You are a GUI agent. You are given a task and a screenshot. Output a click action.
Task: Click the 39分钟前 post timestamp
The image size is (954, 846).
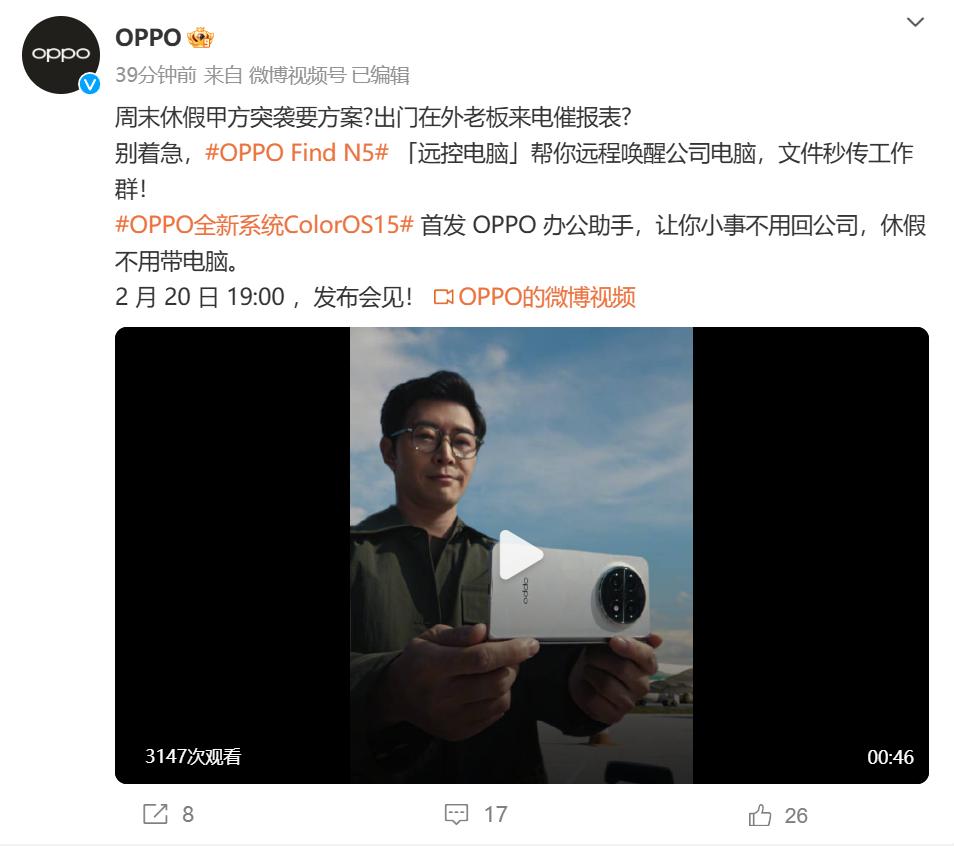(x=156, y=75)
